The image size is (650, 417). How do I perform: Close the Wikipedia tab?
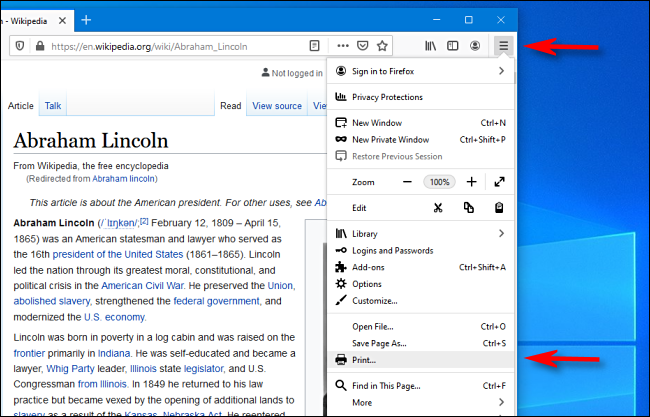click(62, 20)
